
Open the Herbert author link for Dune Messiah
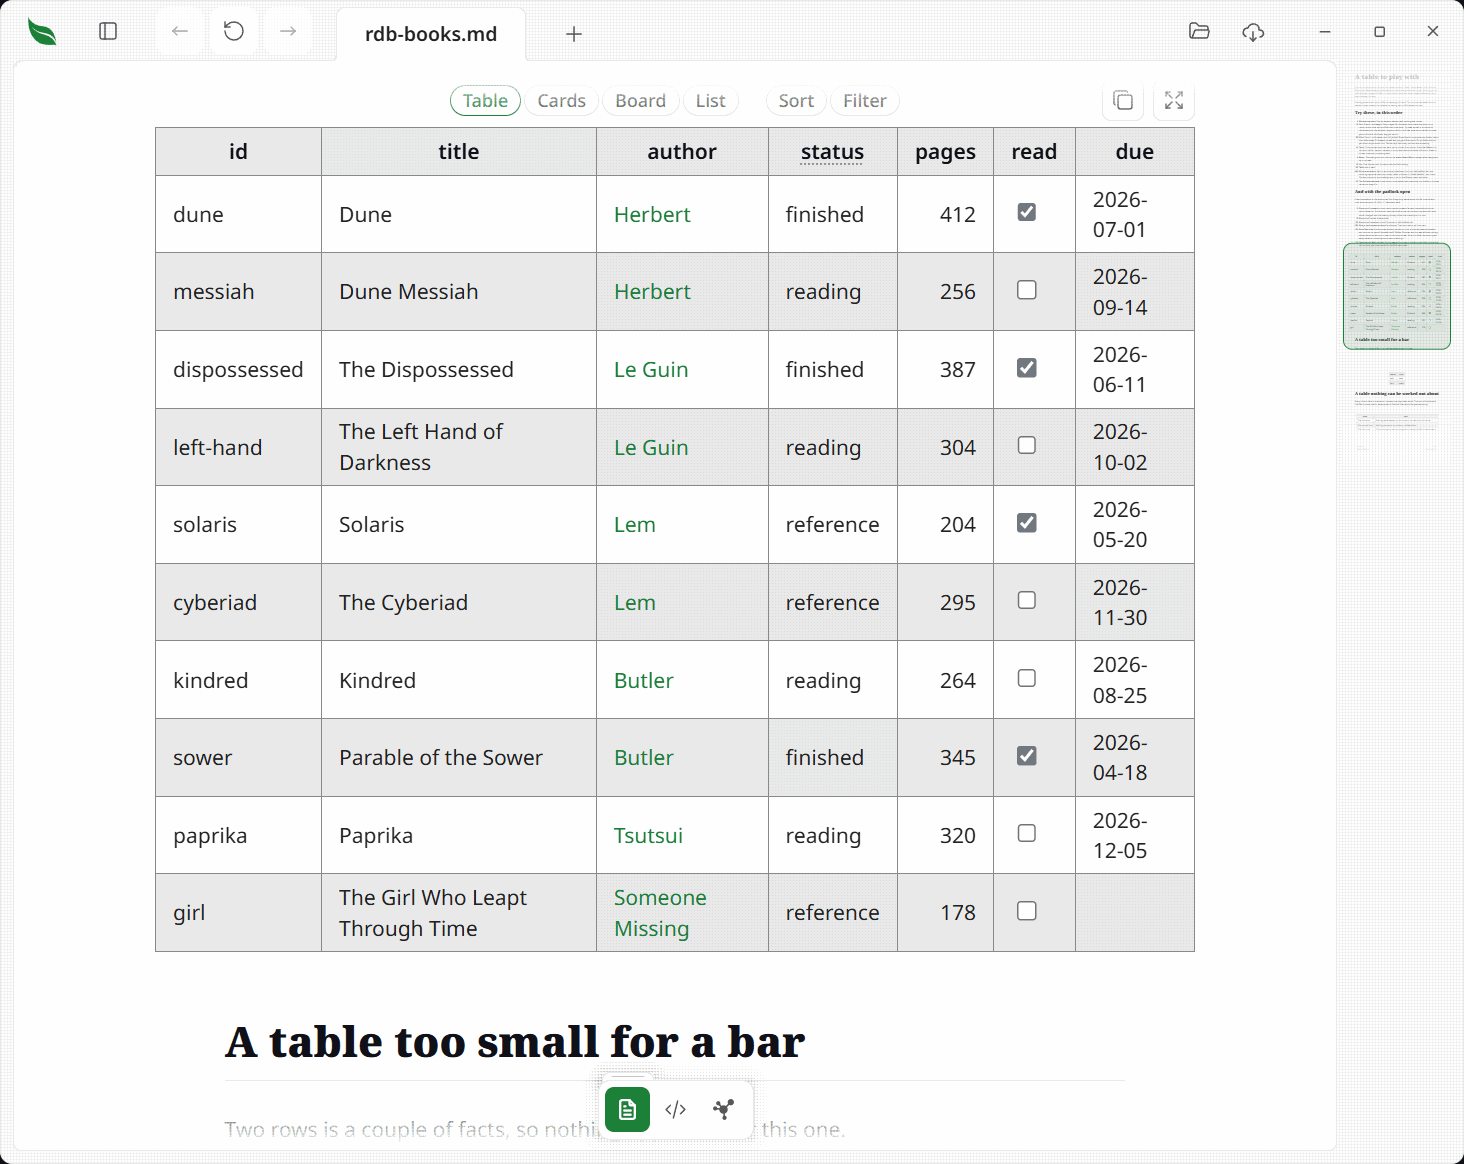click(652, 292)
